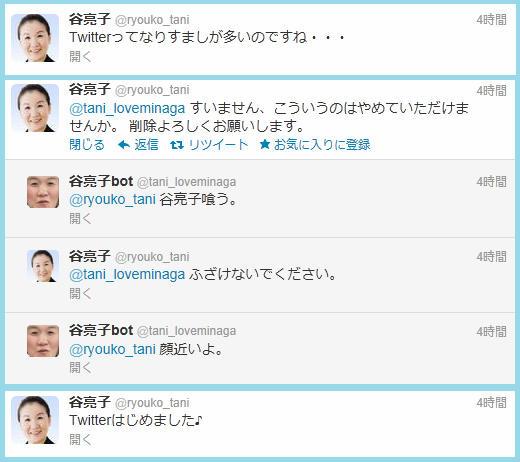The width and height of the screenshot is (520, 462).
Task: Expand the 顔近いよ reply with 開く
Action: pyautogui.click(x=80, y=368)
